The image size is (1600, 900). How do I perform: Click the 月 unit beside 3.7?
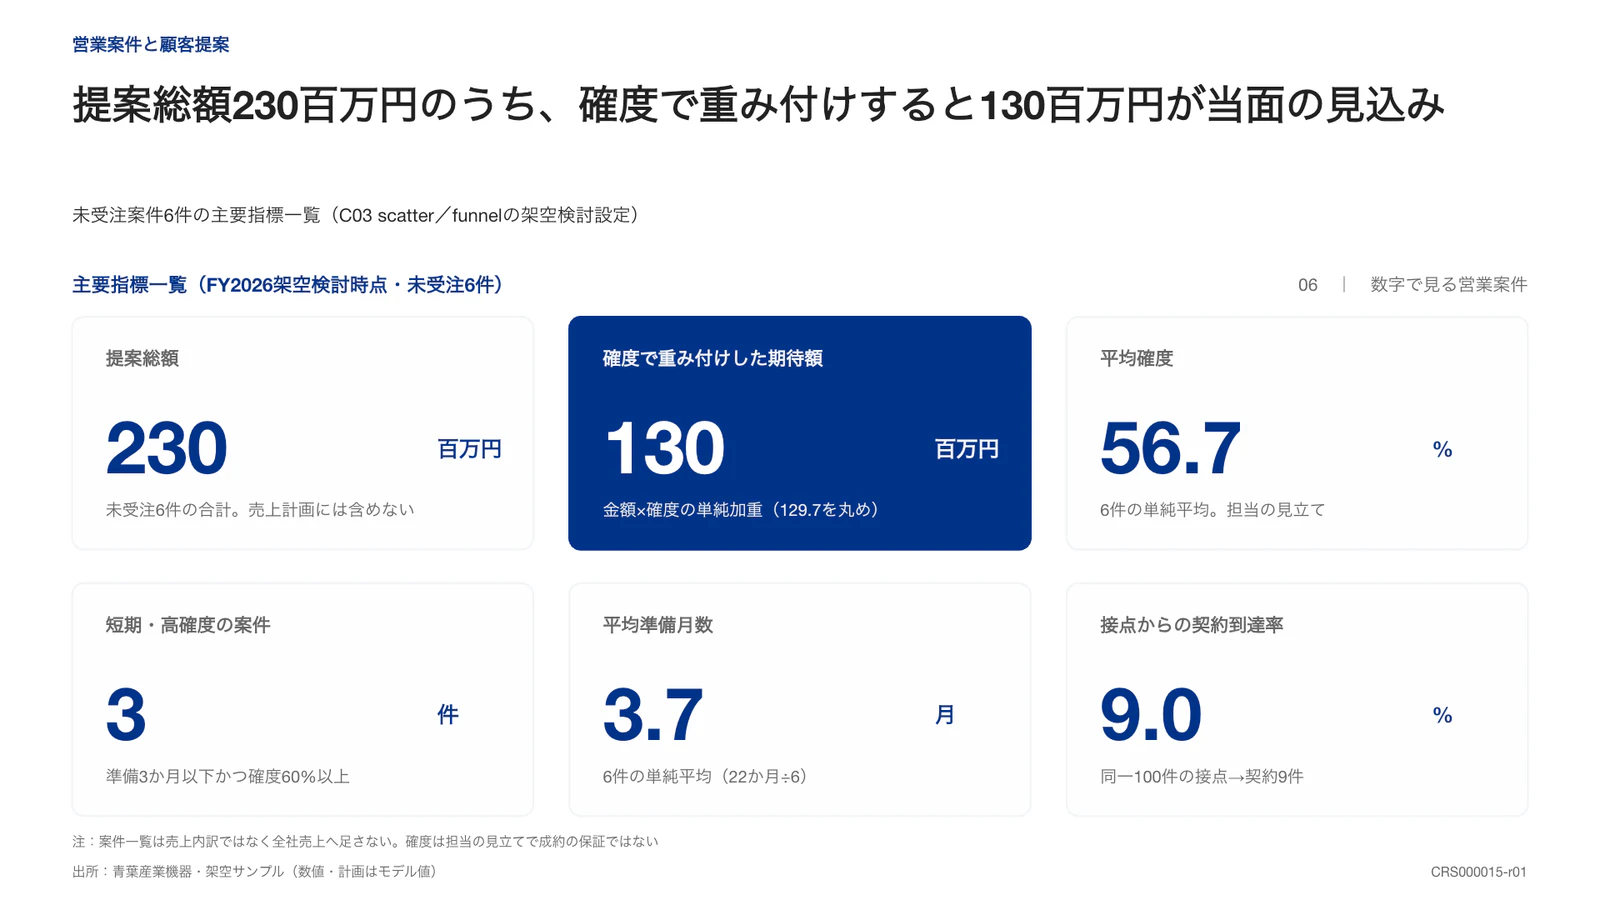[945, 715]
